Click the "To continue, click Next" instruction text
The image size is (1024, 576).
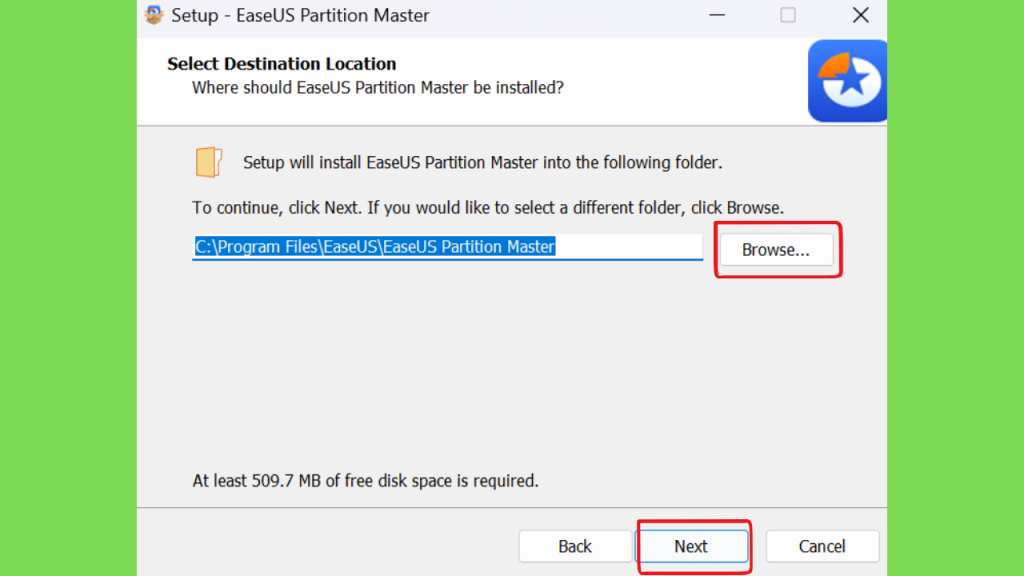pos(488,208)
